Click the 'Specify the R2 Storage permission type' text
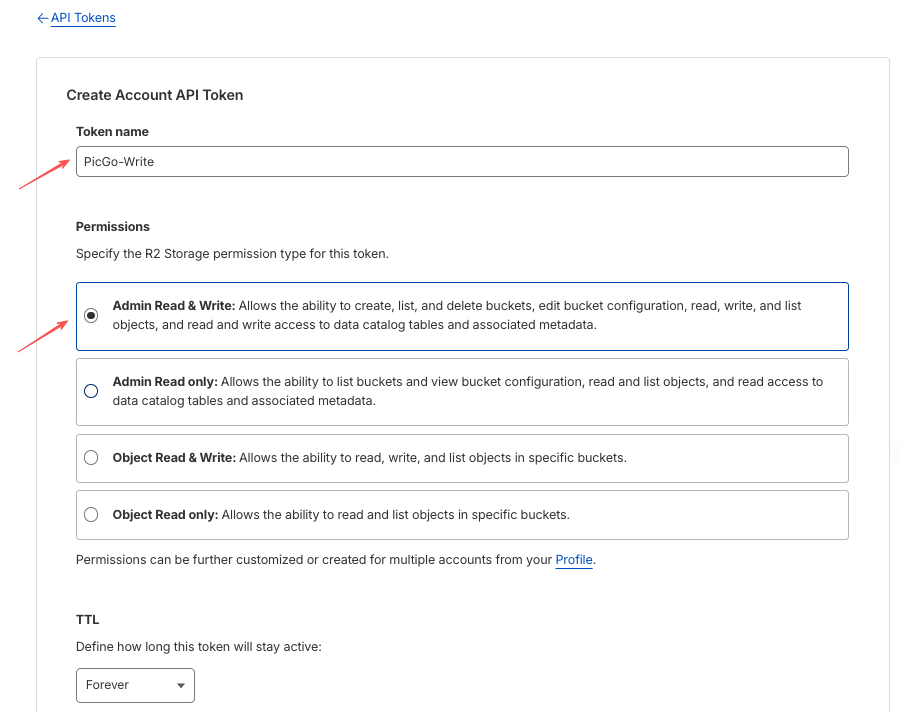899x712 pixels. click(x=232, y=254)
